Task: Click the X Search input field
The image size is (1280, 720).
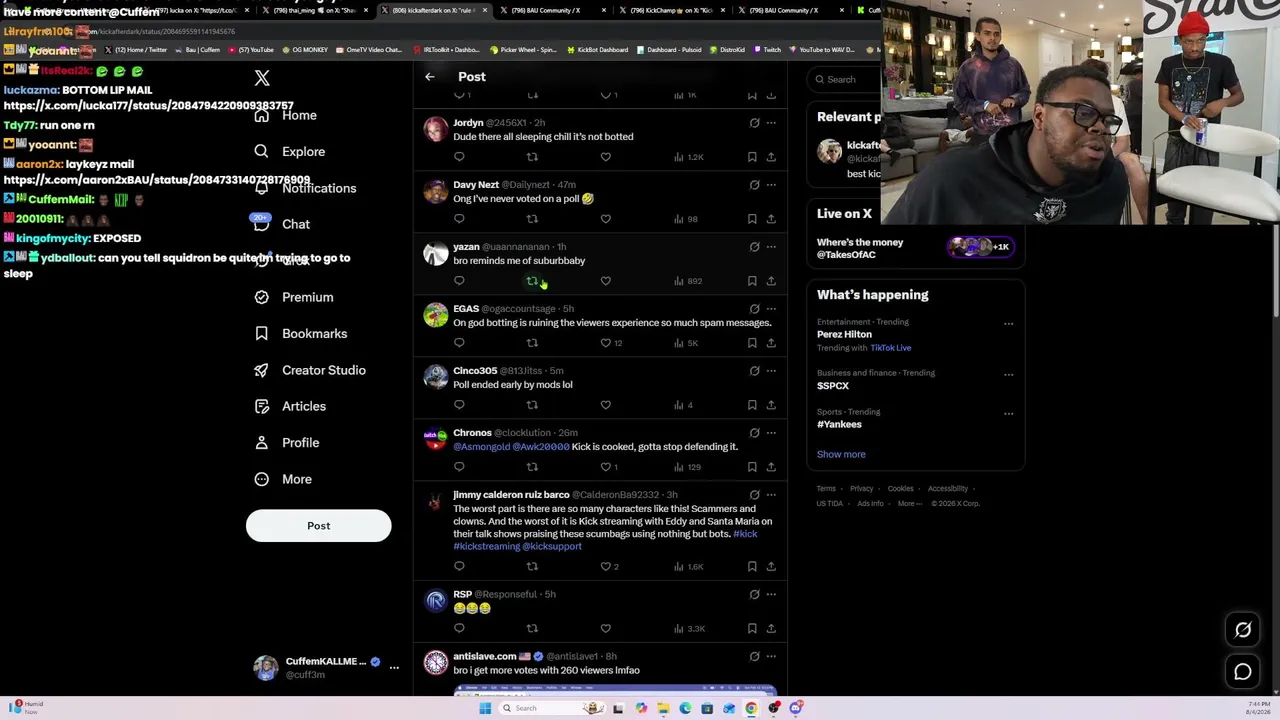Action: 846,80
